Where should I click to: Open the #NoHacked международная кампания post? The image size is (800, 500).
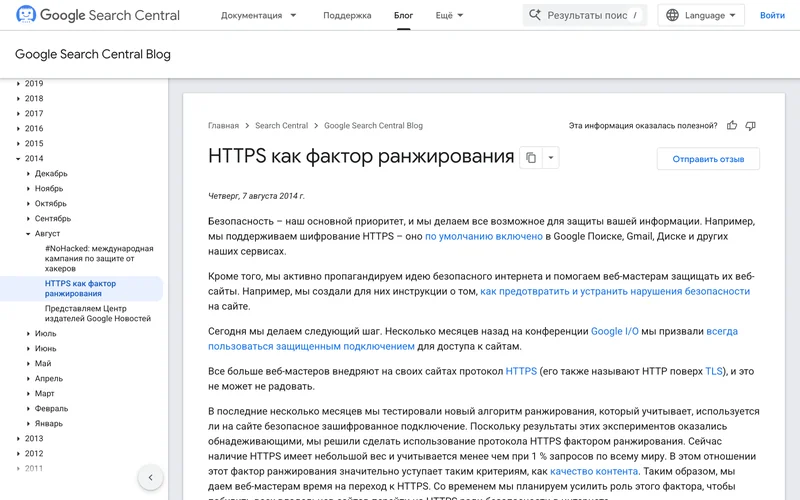click(99, 259)
